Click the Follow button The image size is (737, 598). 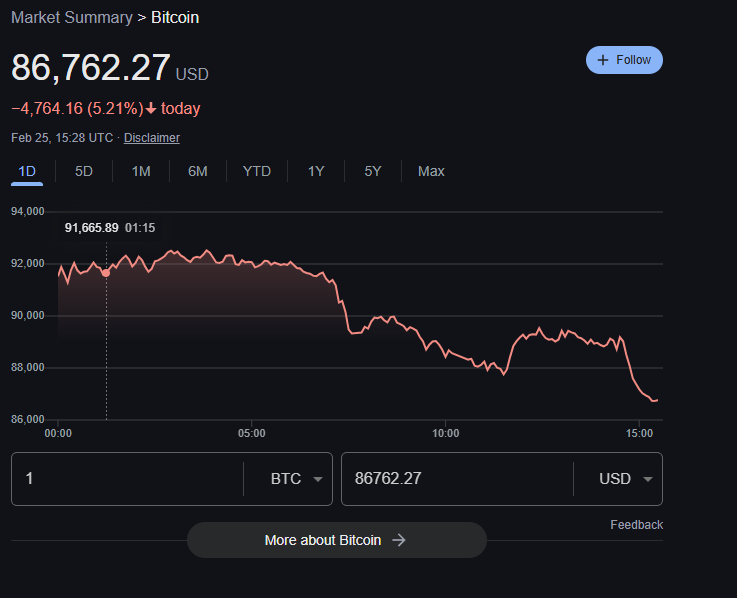point(624,60)
